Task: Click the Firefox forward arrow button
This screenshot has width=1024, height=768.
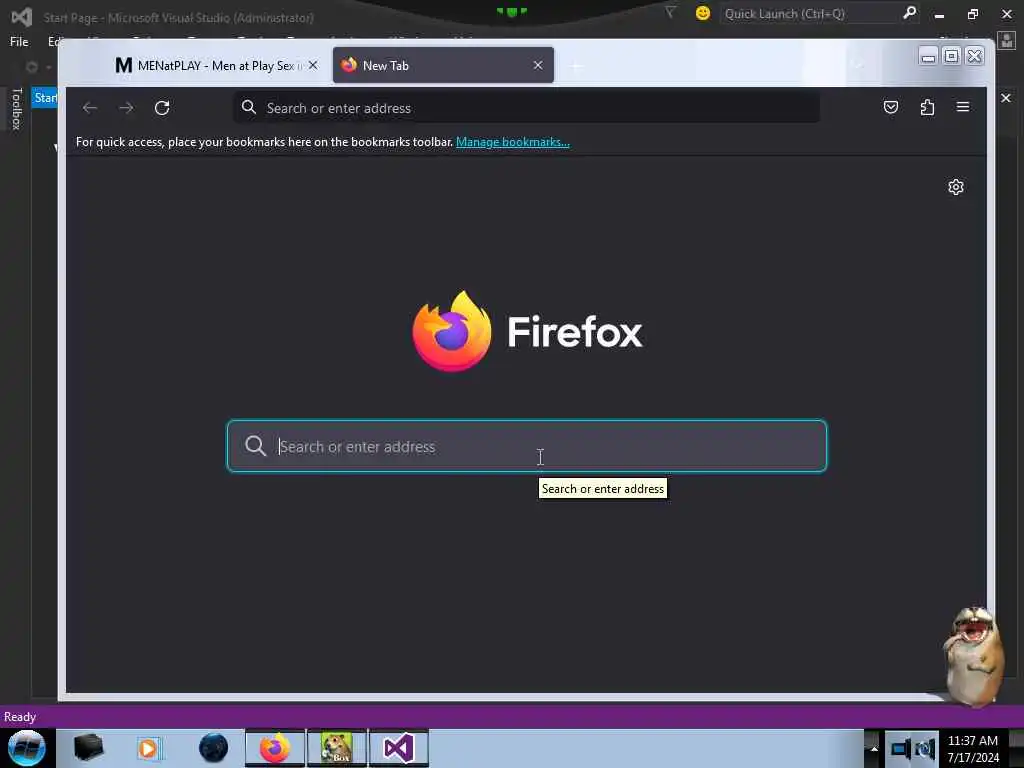Action: [x=126, y=108]
